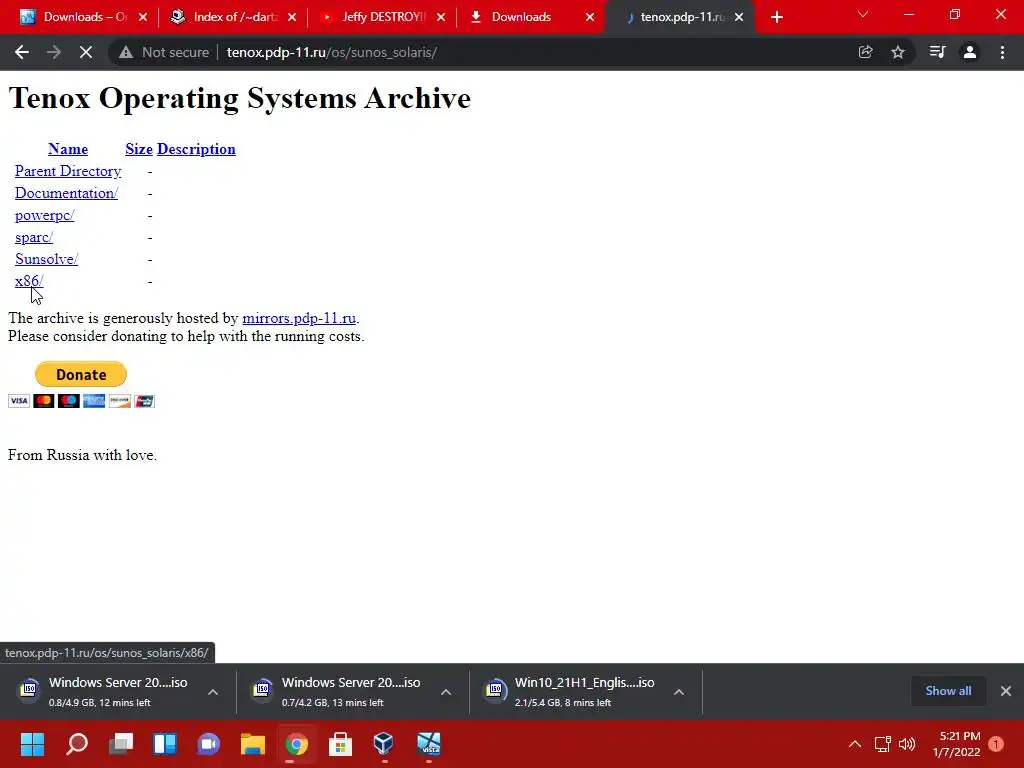Sort listing by Size column
The width and height of the screenshot is (1024, 768).
(x=138, y=149)
